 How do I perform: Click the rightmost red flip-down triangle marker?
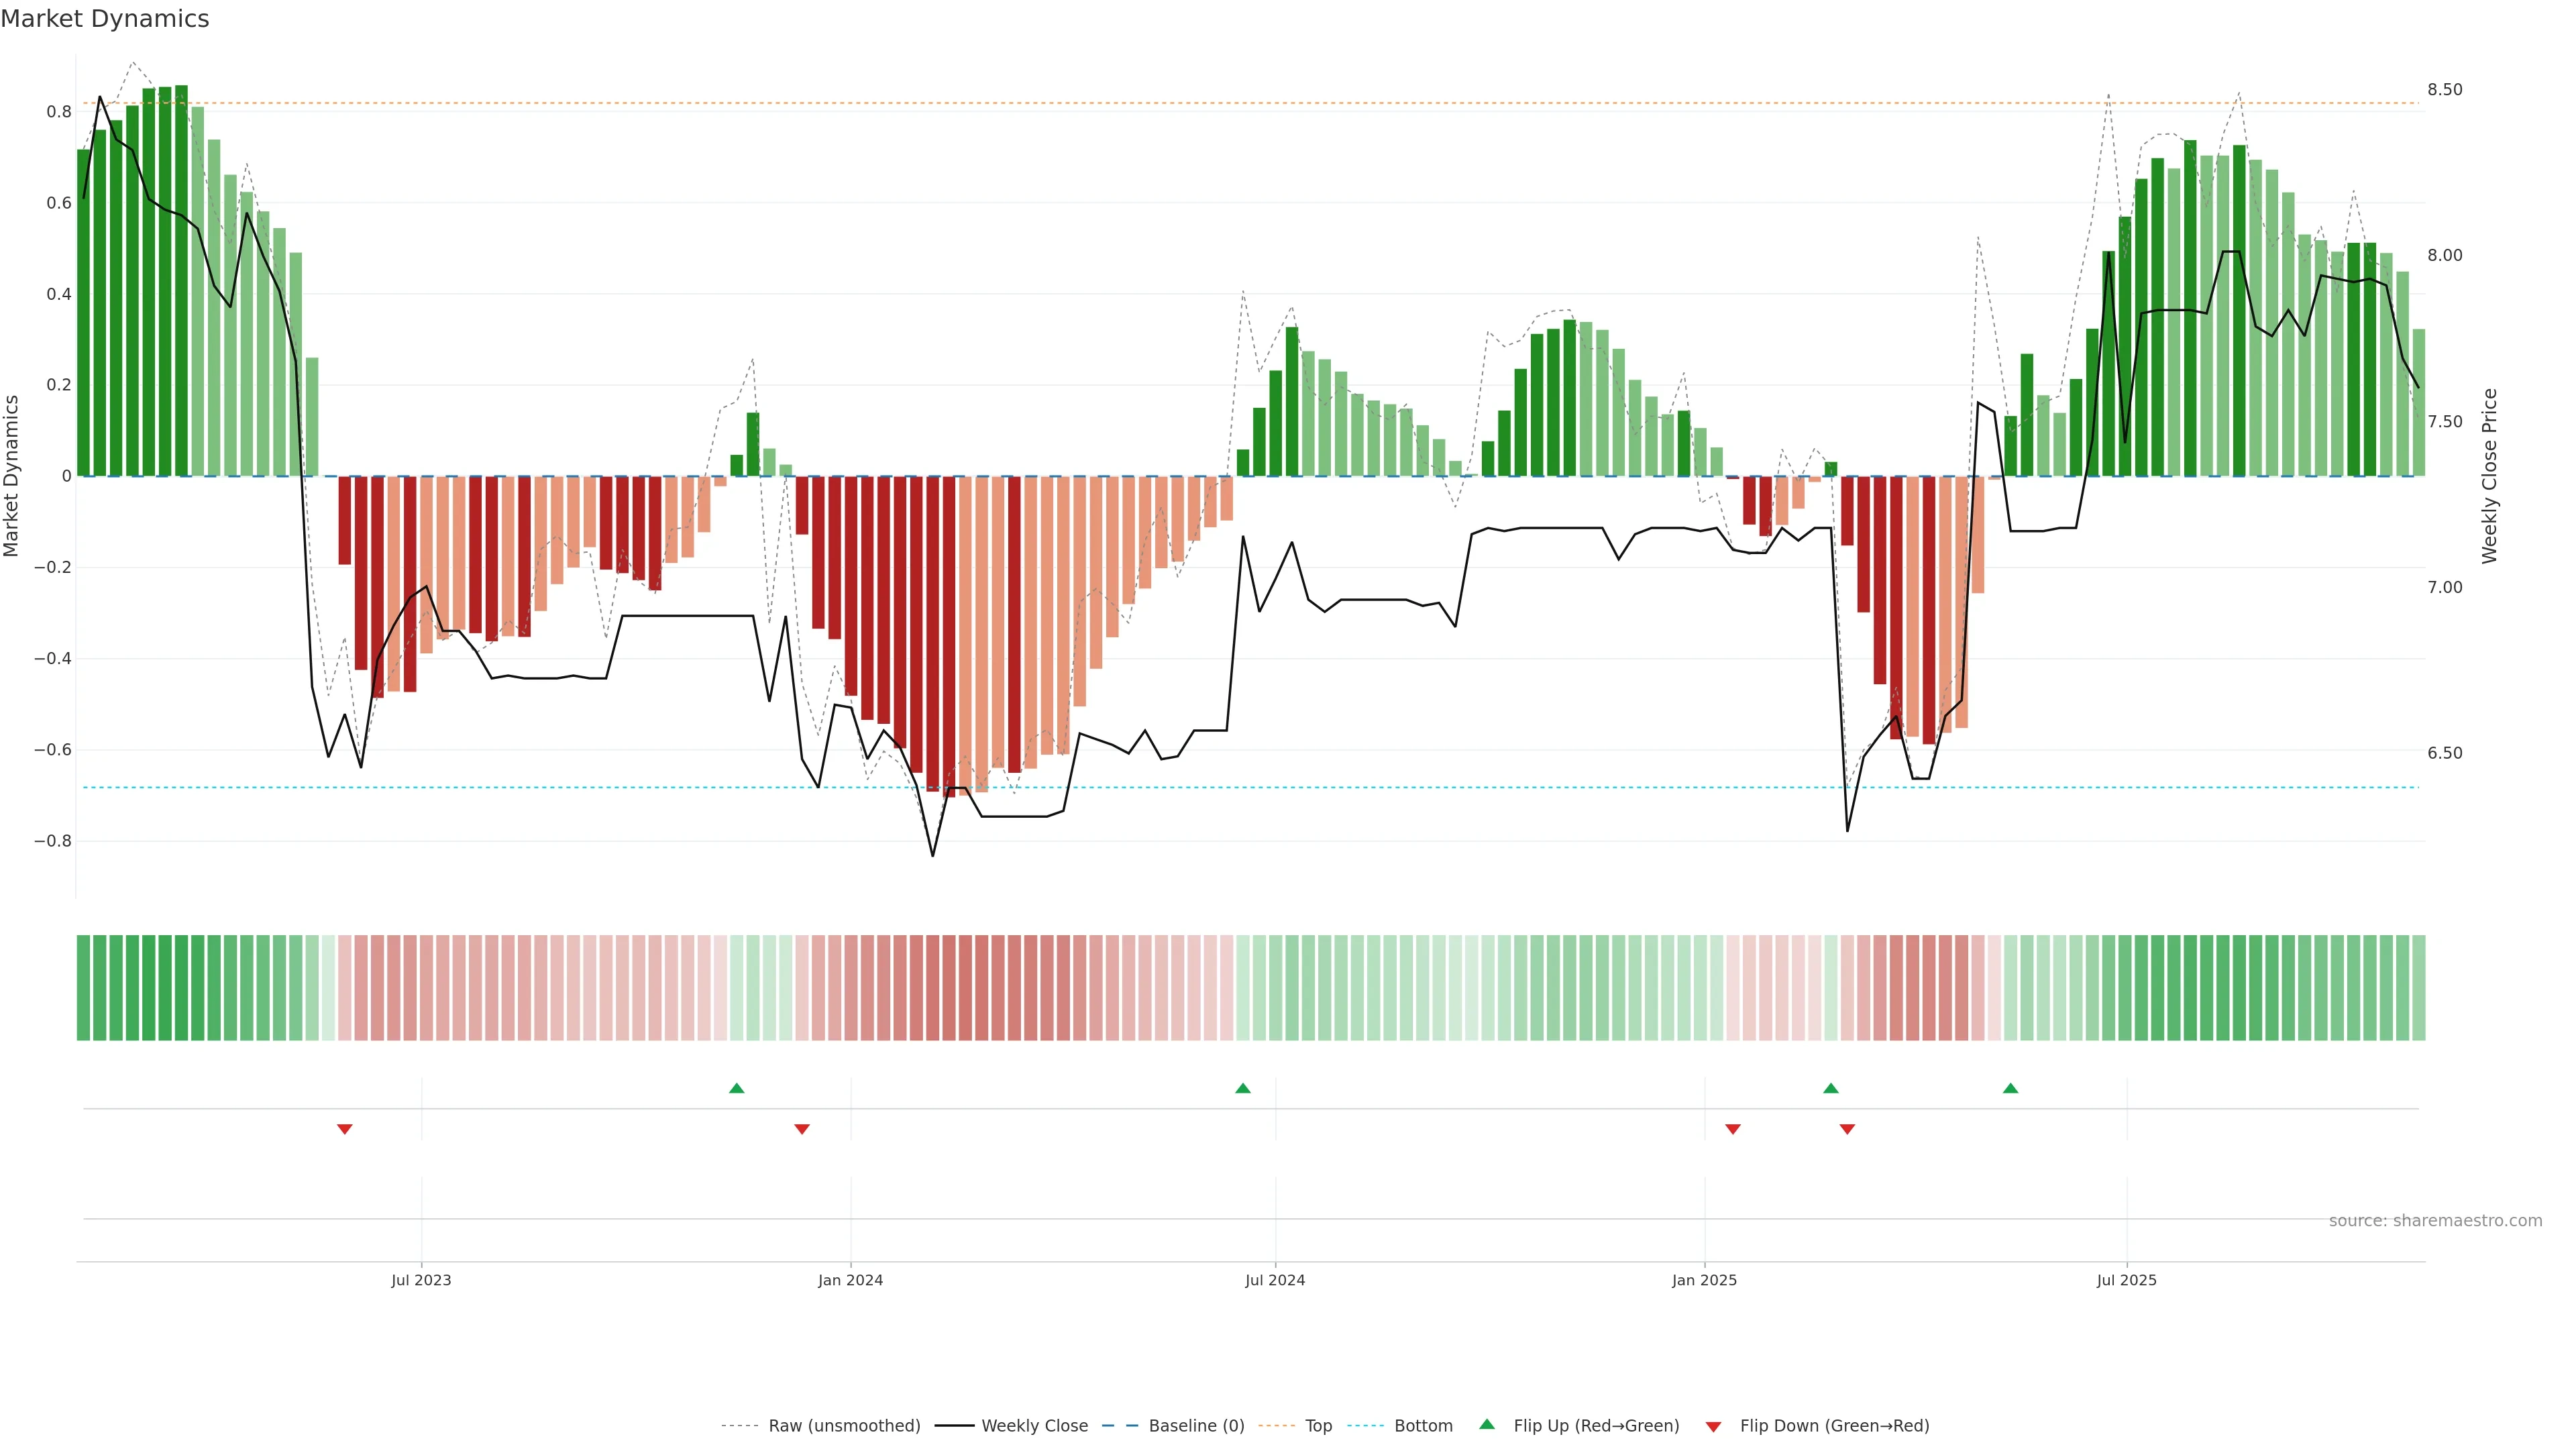click(1848, 1129)
